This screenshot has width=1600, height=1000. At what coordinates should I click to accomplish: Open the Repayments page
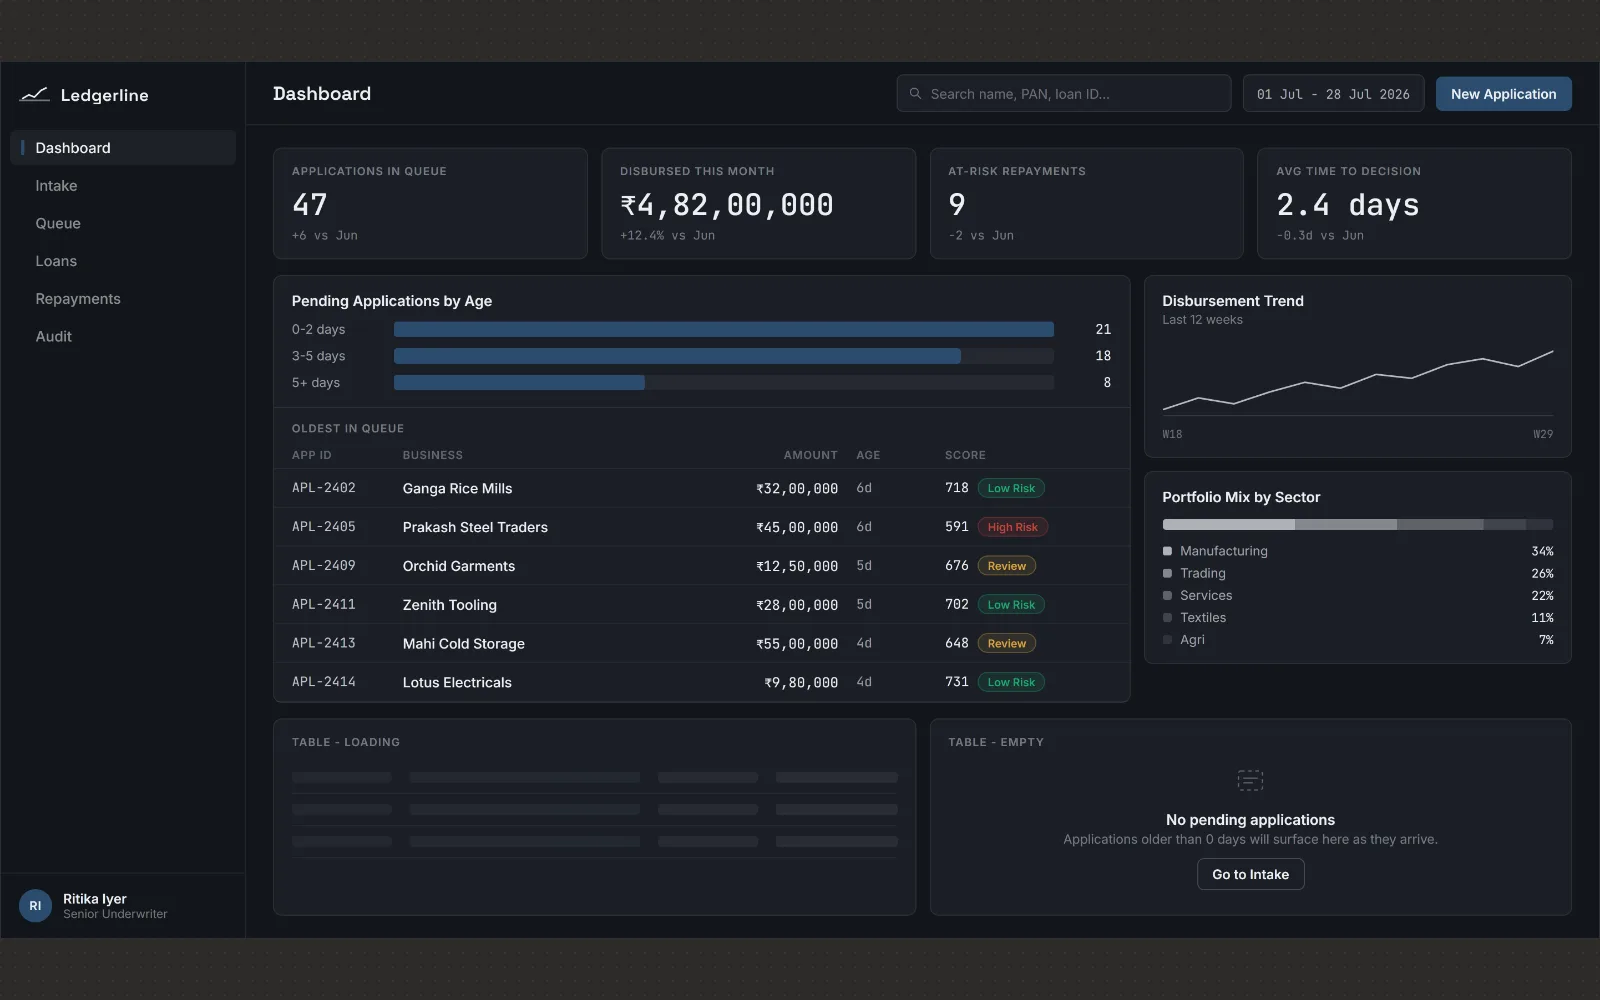[123, 299]
